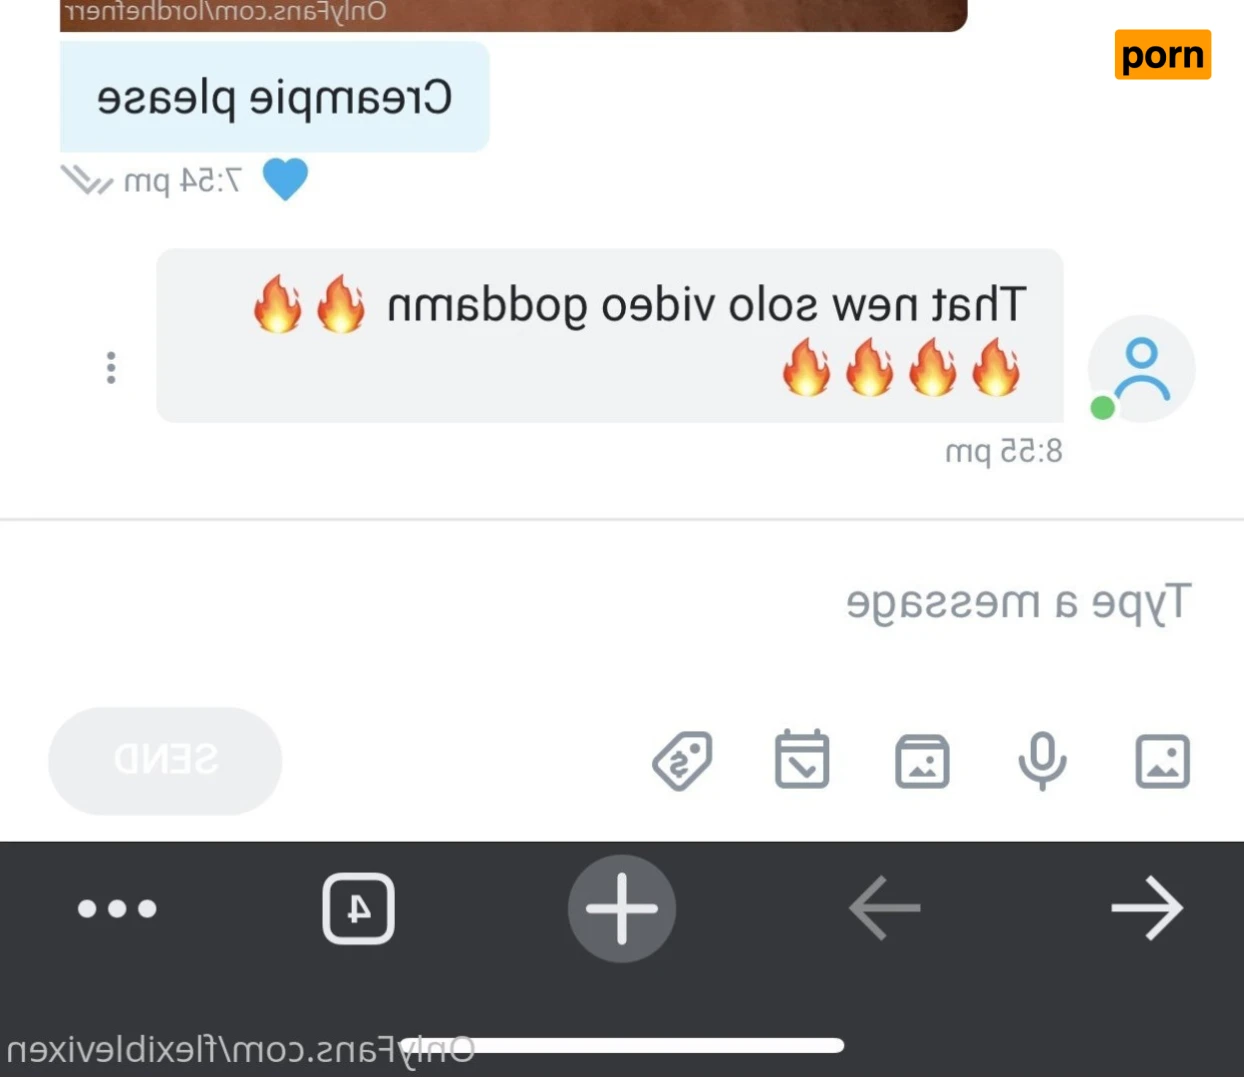Open the user avatar profile icon
This screenshot has width=1244, height=1077.
(1141, 369)
